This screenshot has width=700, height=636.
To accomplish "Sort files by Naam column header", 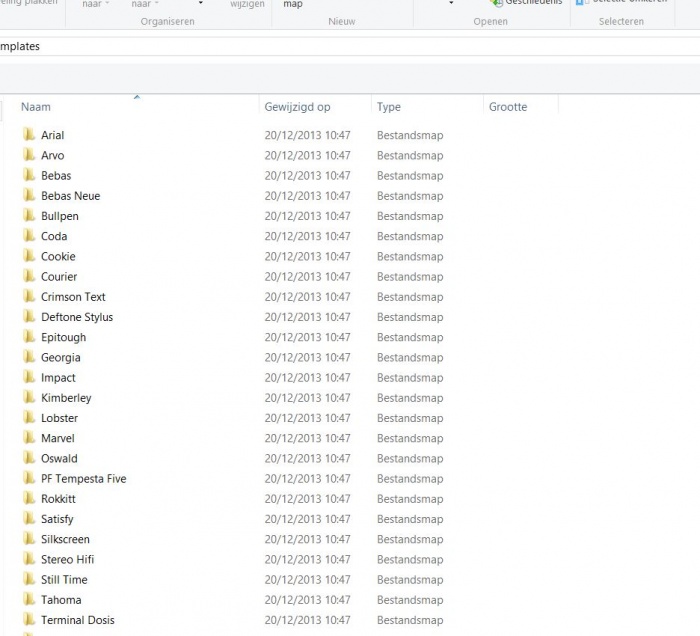I will (36, 107).
